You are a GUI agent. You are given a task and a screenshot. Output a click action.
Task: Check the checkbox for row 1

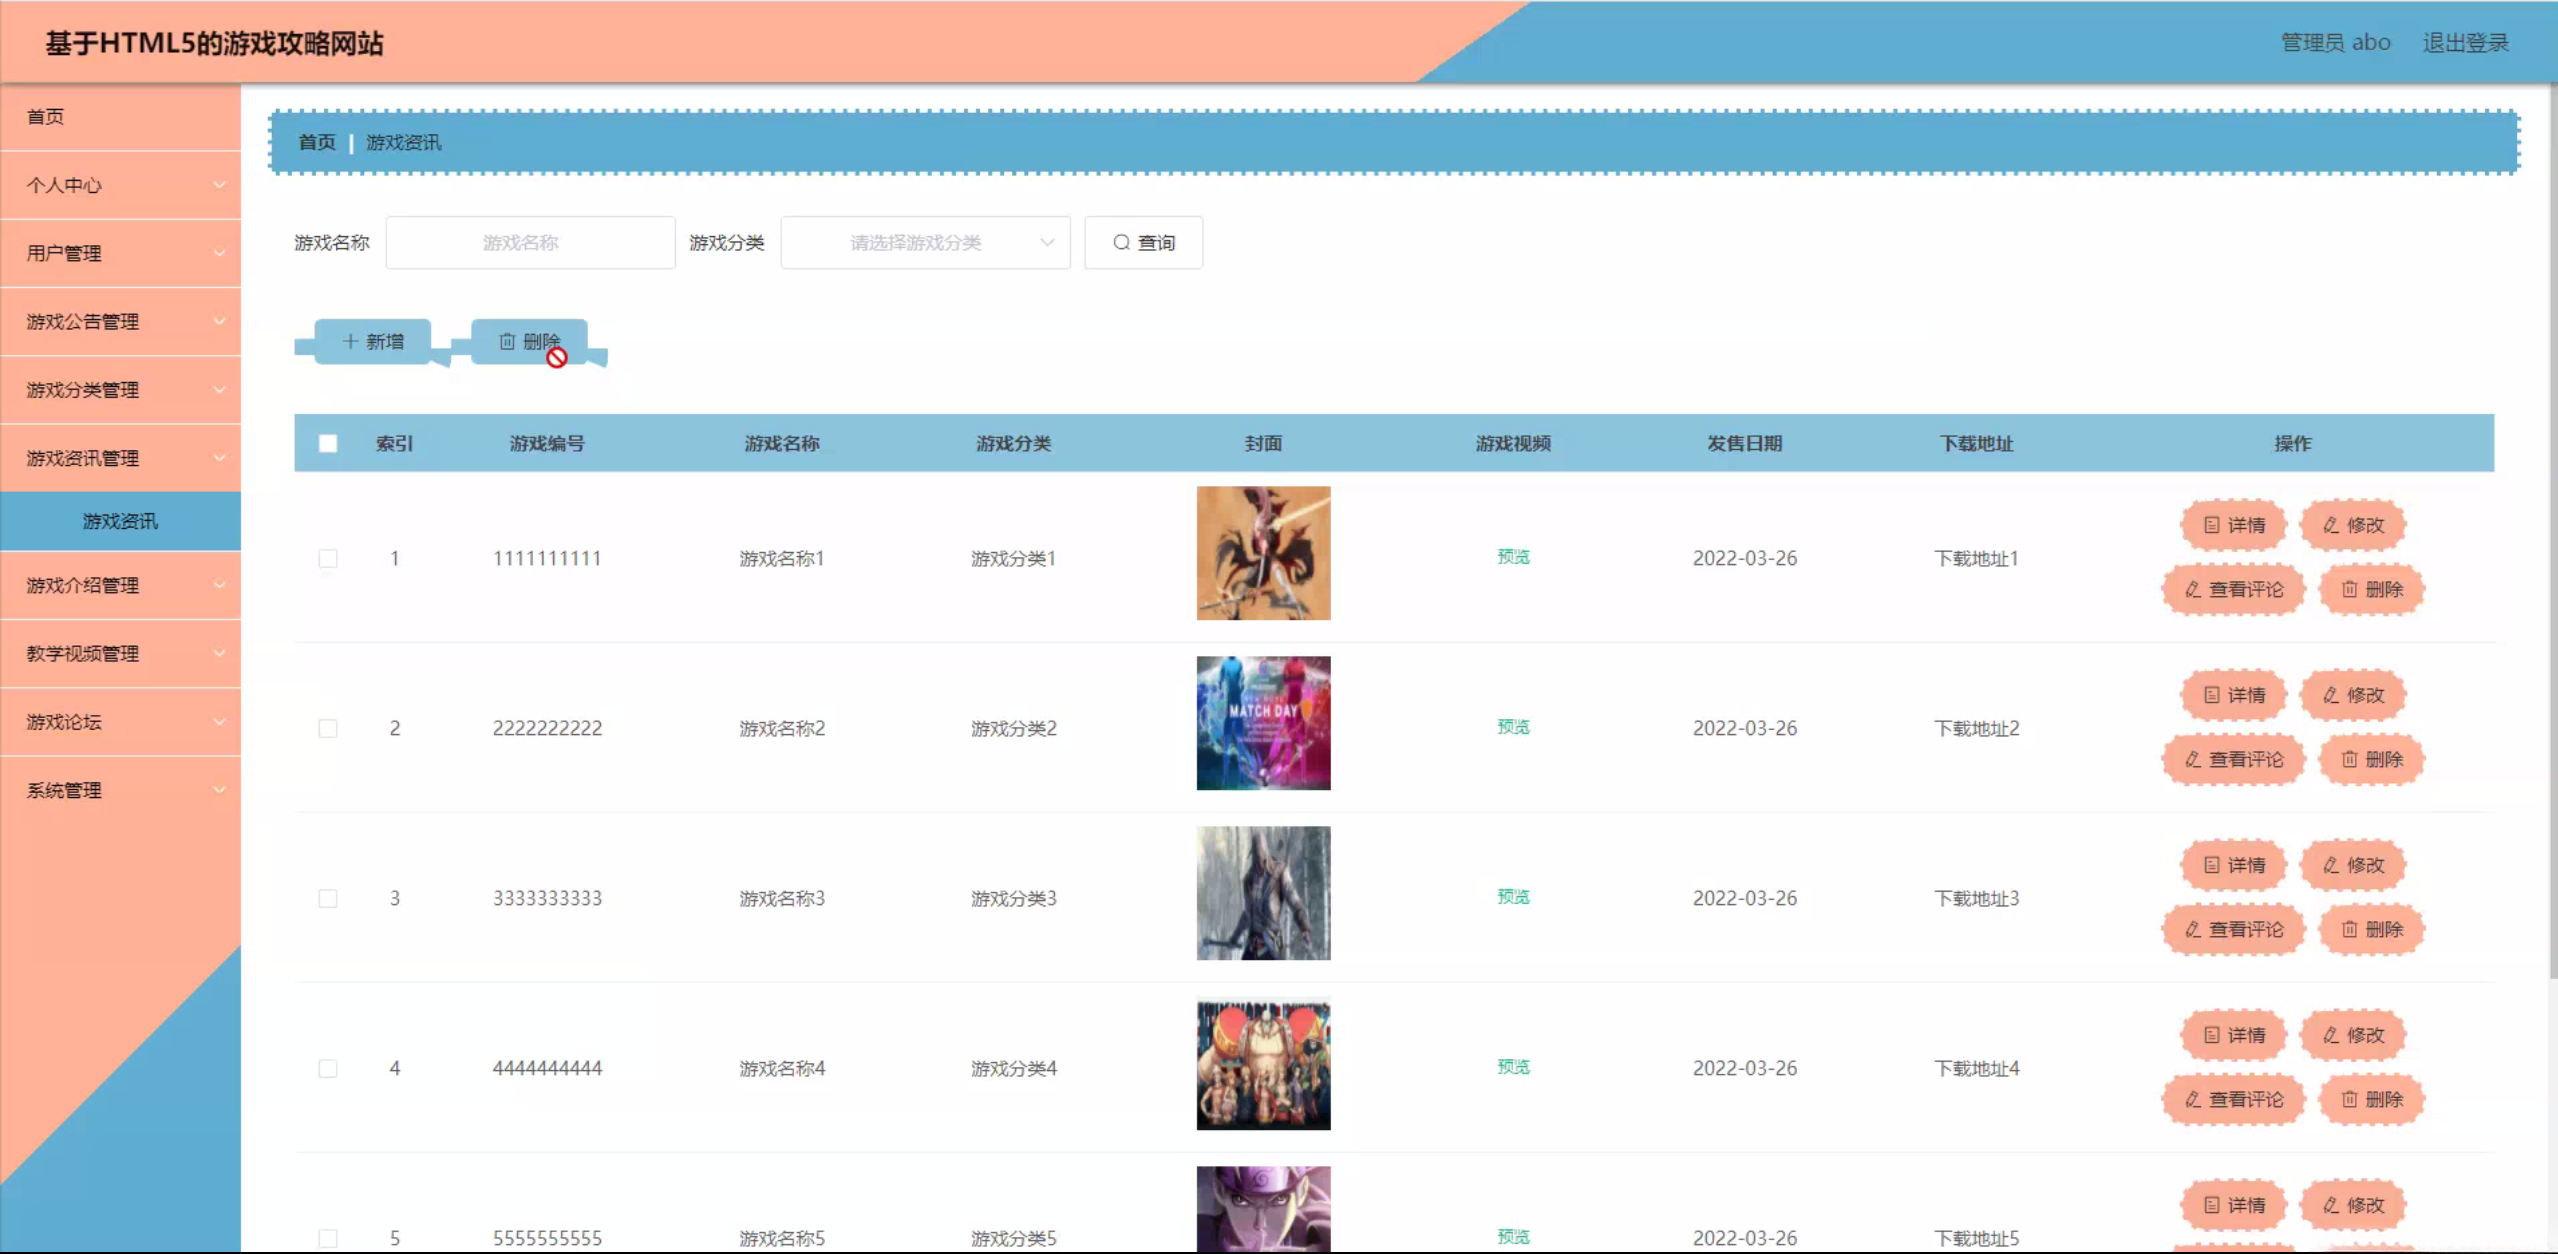tap(328, 558)
